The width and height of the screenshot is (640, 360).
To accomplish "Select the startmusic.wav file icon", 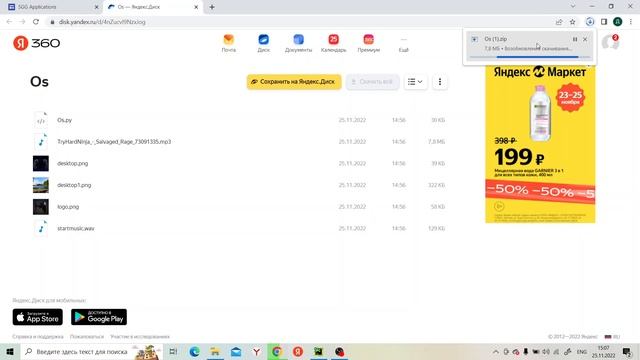I will tap(41, 228).
